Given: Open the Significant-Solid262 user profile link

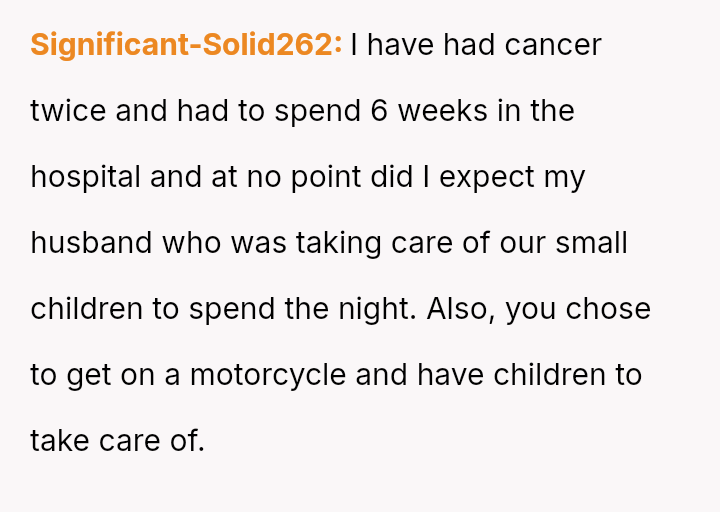Looking at the screenshot, I should tap(186, 45).
